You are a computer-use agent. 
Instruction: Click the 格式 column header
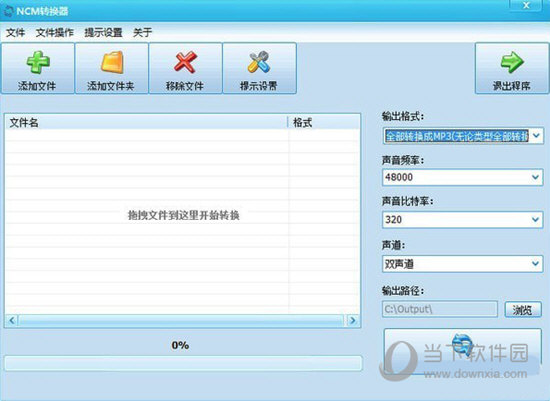324,122
